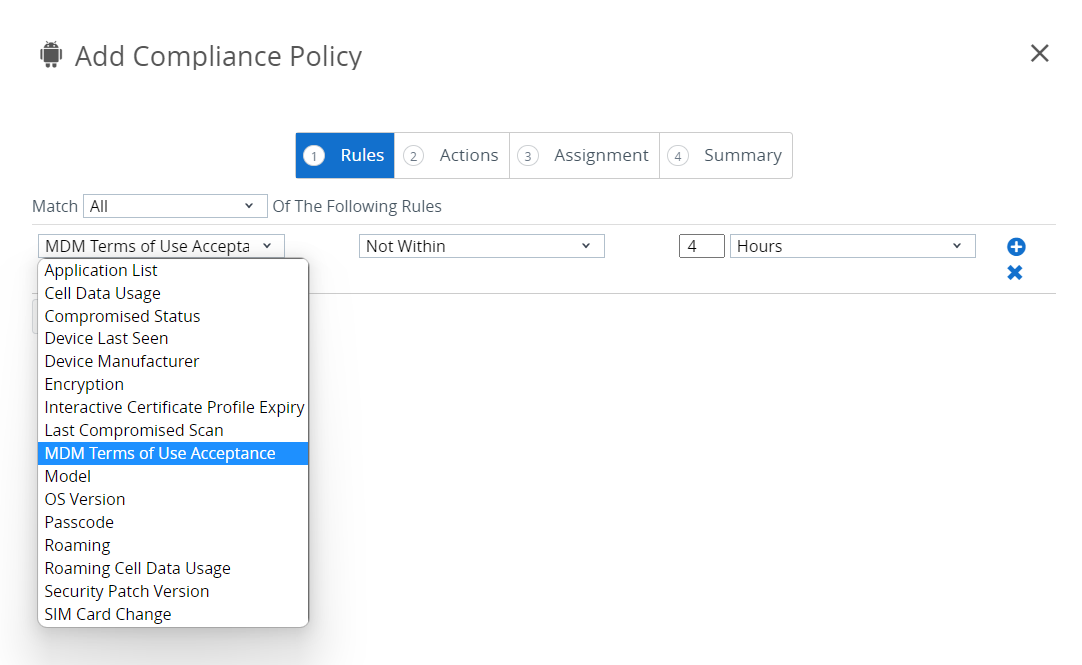
Task: Choose Interactive Certificate Profile Expiry option
Action: click(x=174, y=407)
